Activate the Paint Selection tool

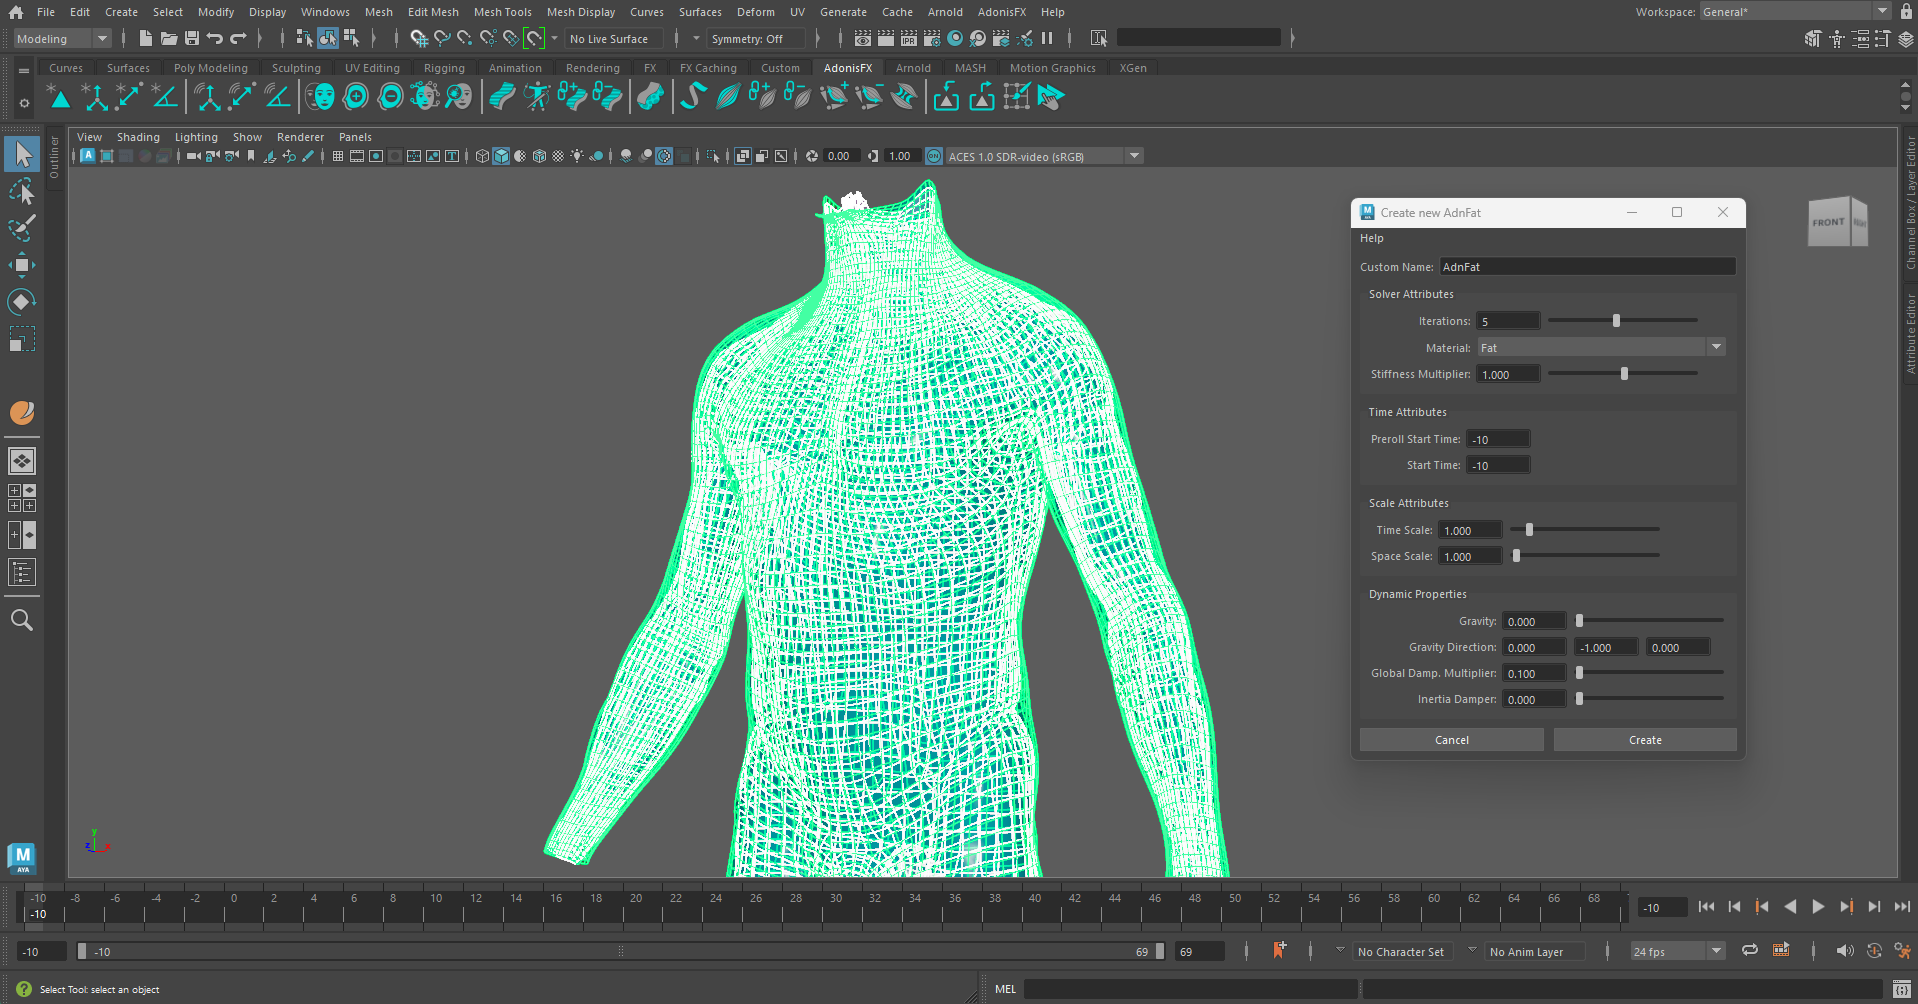22,228
